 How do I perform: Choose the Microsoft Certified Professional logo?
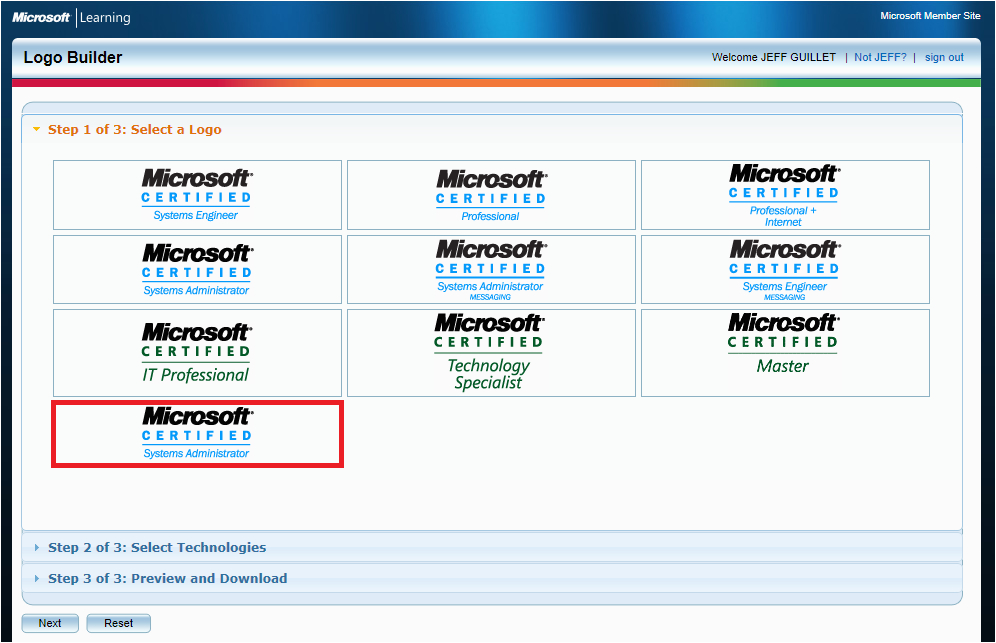pyautogui.click(x=491, y=194)
